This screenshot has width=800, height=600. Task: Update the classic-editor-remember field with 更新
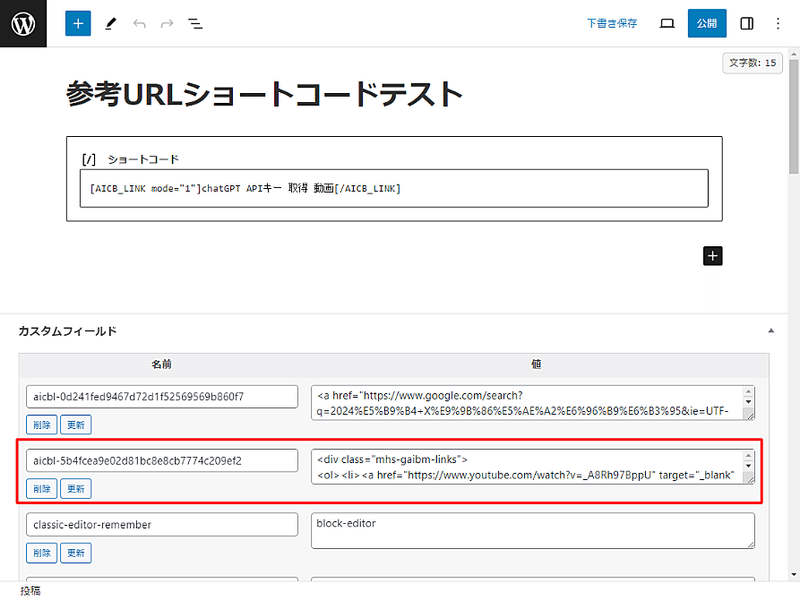[x=76, y=553]
